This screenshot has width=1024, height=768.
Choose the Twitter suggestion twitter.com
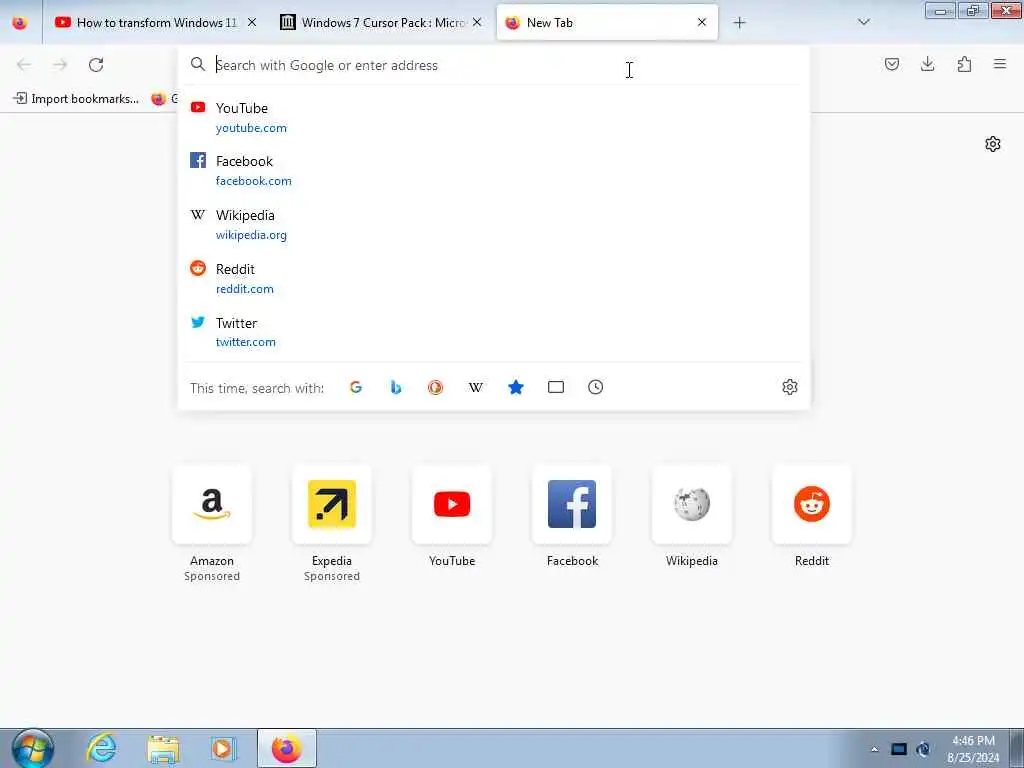[493, 332]
